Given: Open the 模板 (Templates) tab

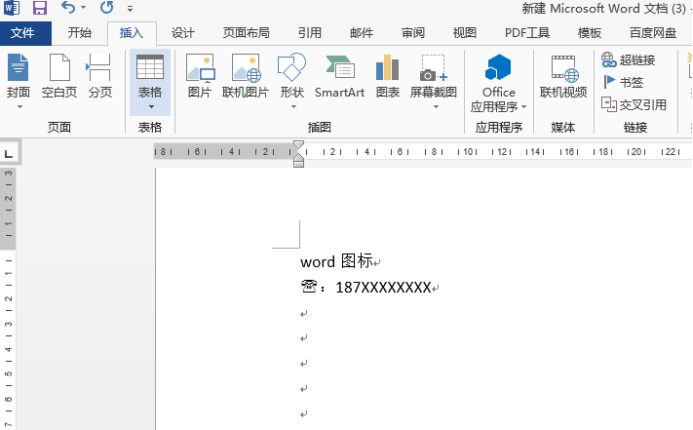Looking at the screenshot, I should (x=589, y=33).
